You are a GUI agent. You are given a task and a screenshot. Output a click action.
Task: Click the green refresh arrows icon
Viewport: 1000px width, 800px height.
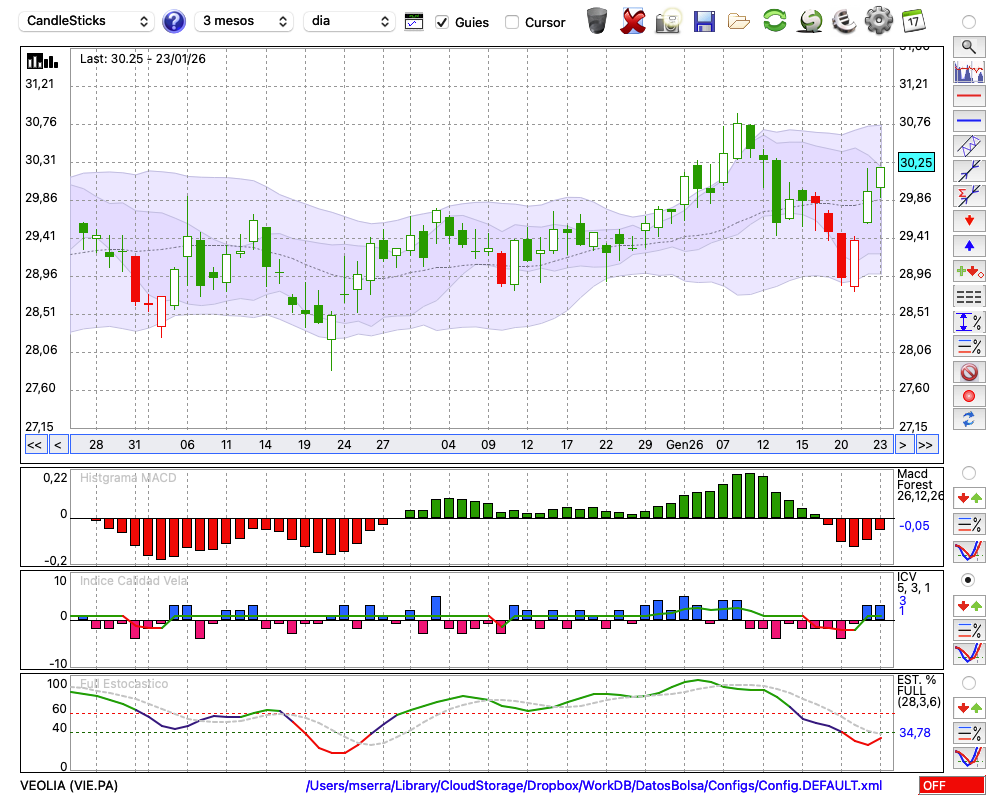coord(774,20)
